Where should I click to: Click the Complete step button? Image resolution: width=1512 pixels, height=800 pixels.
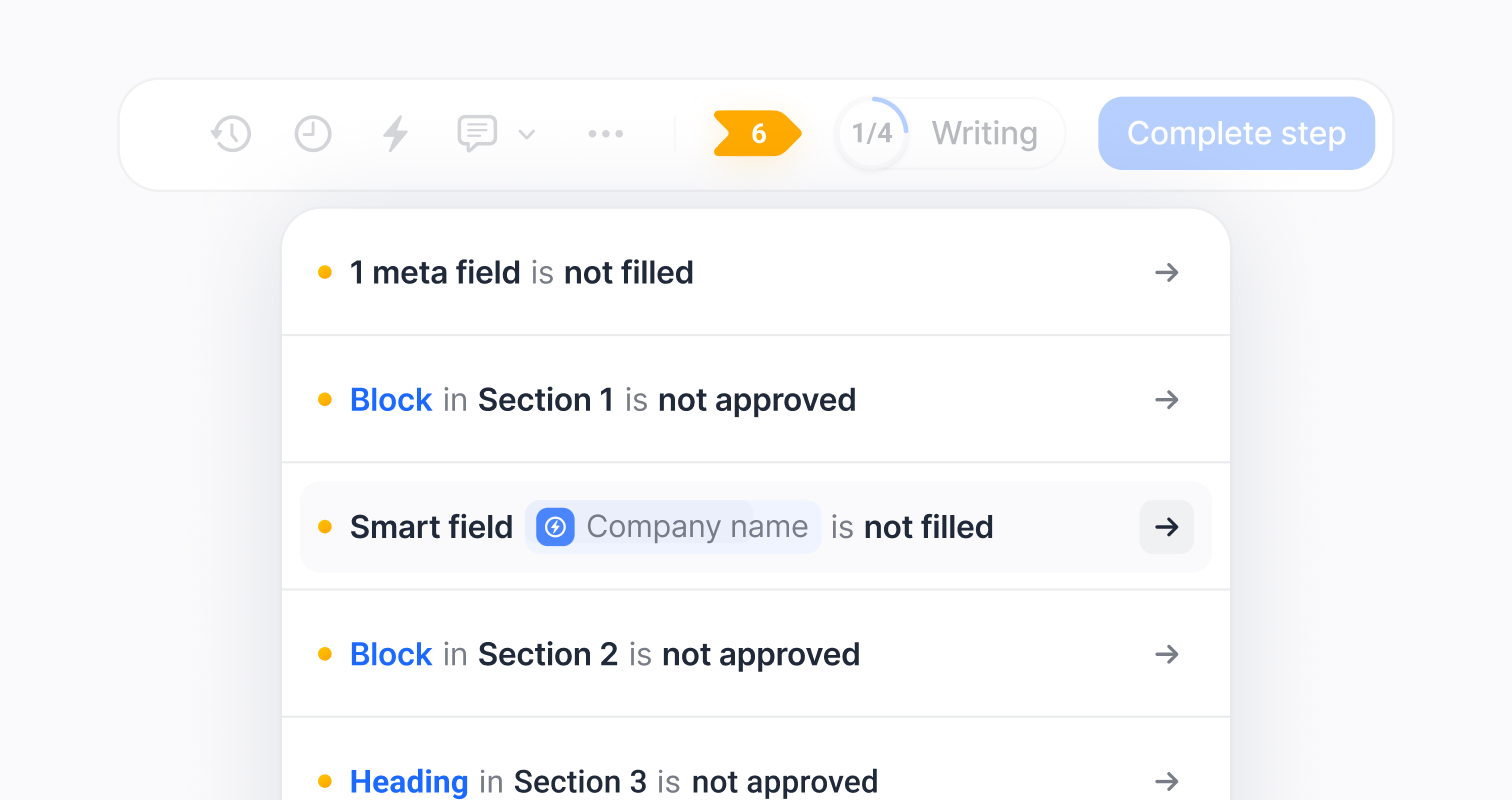coord(1237,134)
